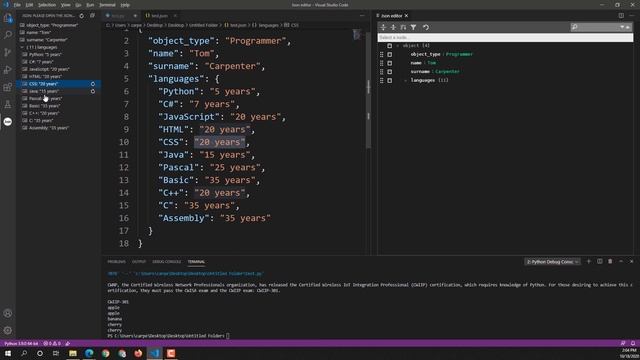
Task: Close the json editor tab
Action: [x=407, y=16]
